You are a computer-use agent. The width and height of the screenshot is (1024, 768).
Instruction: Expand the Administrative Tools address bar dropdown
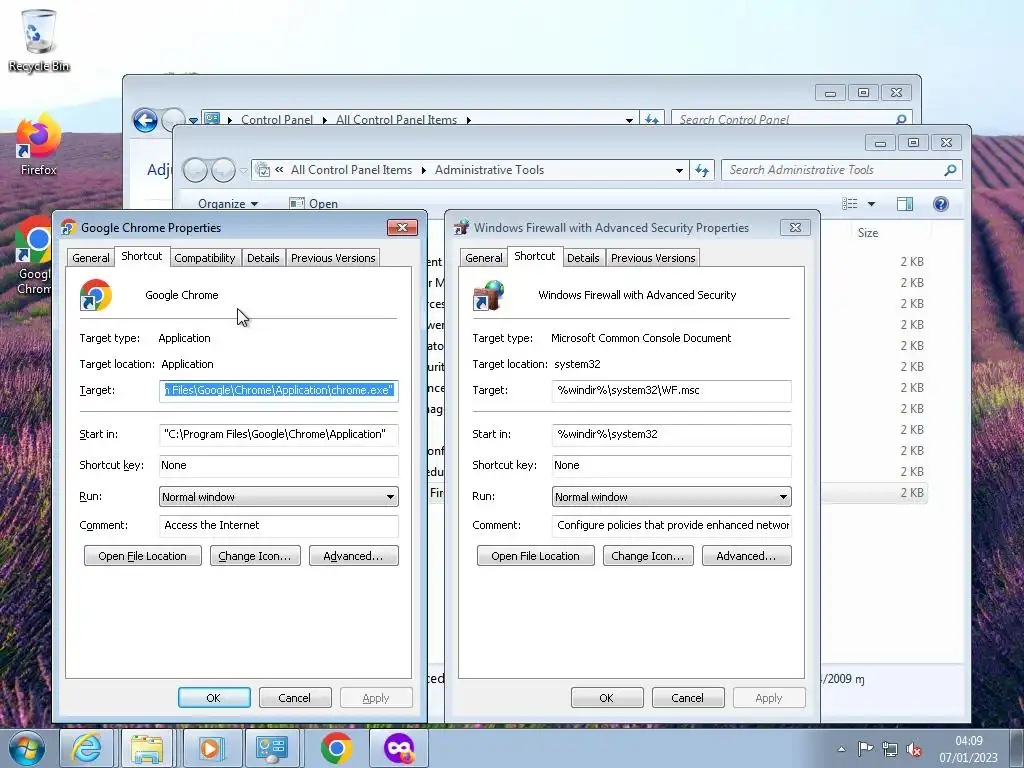pos(679,170)
